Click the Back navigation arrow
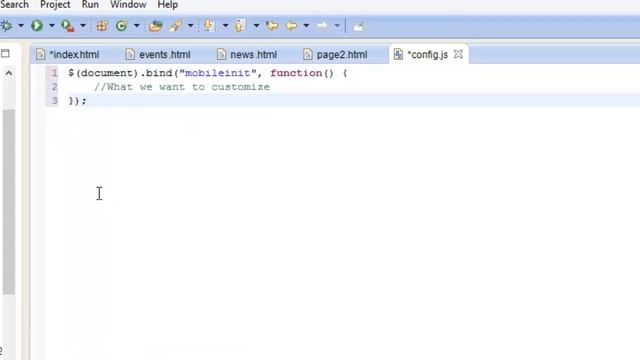Screen dimensions: 640x360 [x=291, y=26]
